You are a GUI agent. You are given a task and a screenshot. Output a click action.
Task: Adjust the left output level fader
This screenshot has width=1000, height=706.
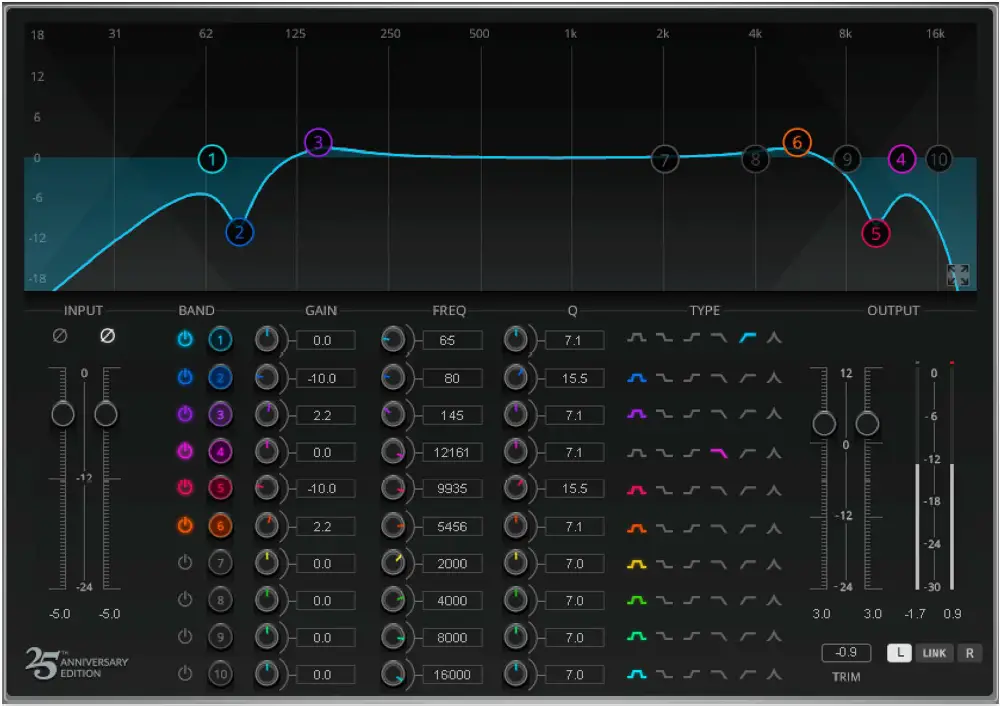(x=824, y=424)
